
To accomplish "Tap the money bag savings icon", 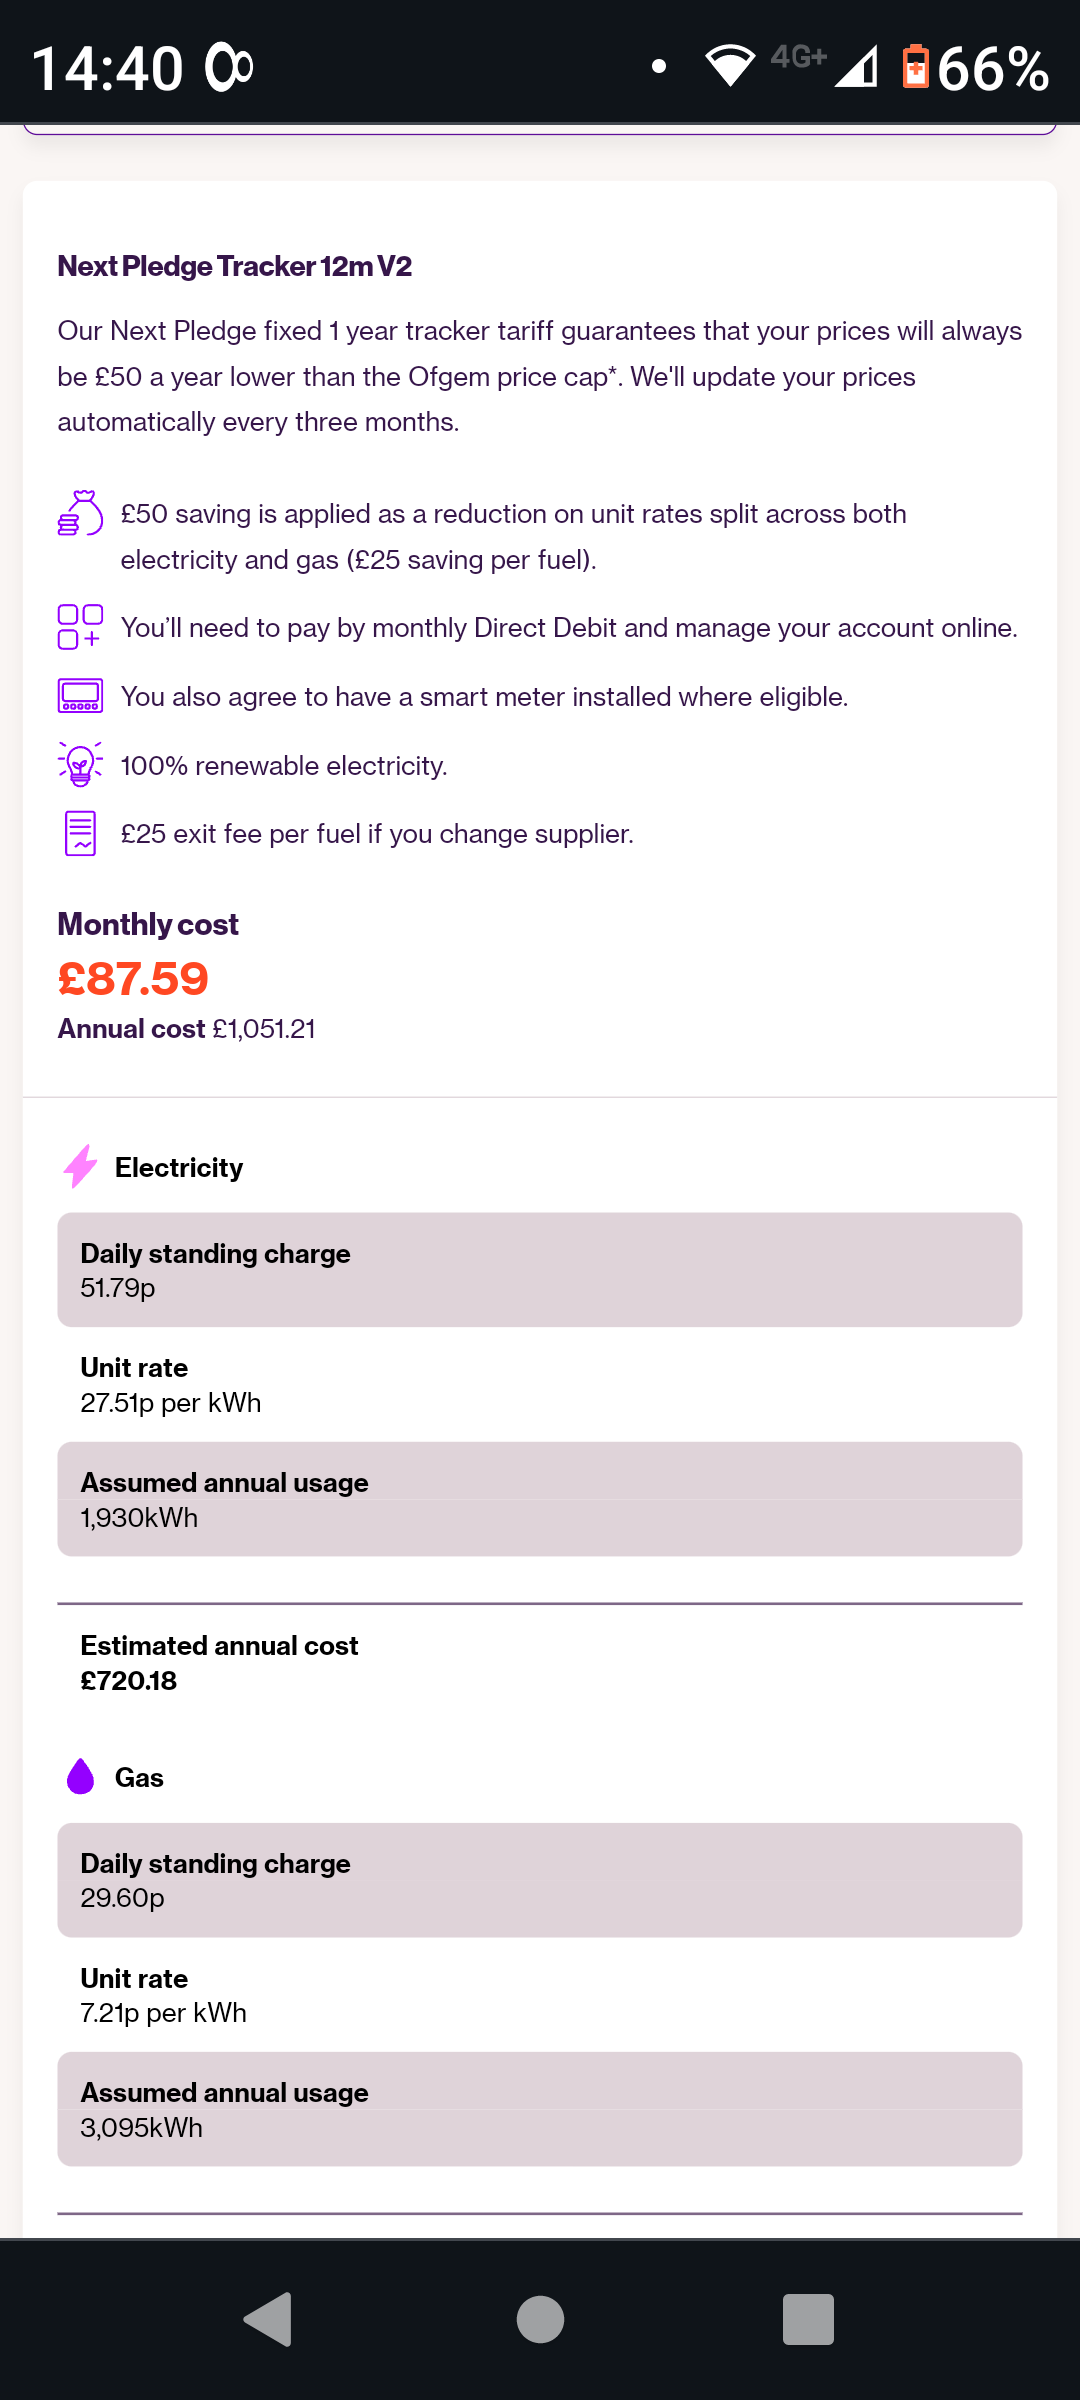I will pos(80,514).
